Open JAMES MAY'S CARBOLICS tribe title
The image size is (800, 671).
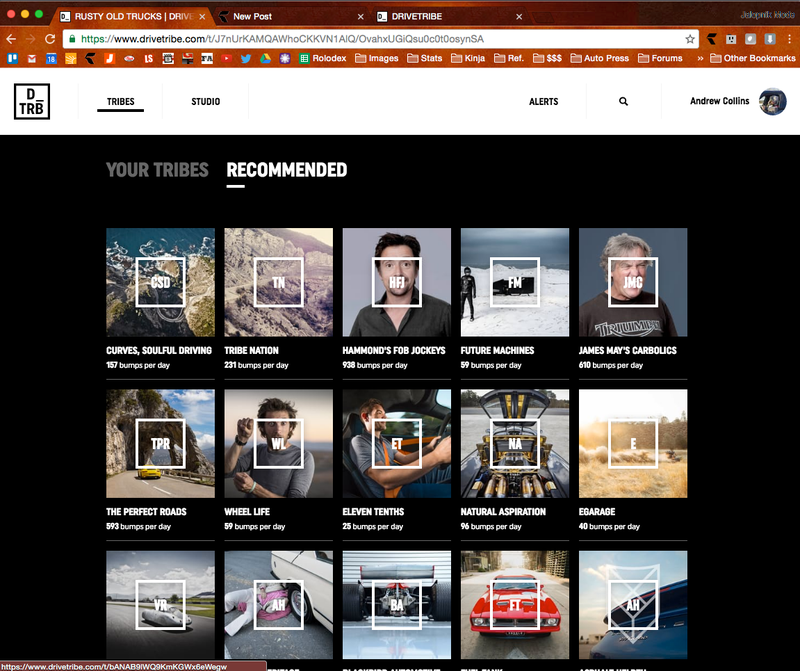(x=628, y=351)
